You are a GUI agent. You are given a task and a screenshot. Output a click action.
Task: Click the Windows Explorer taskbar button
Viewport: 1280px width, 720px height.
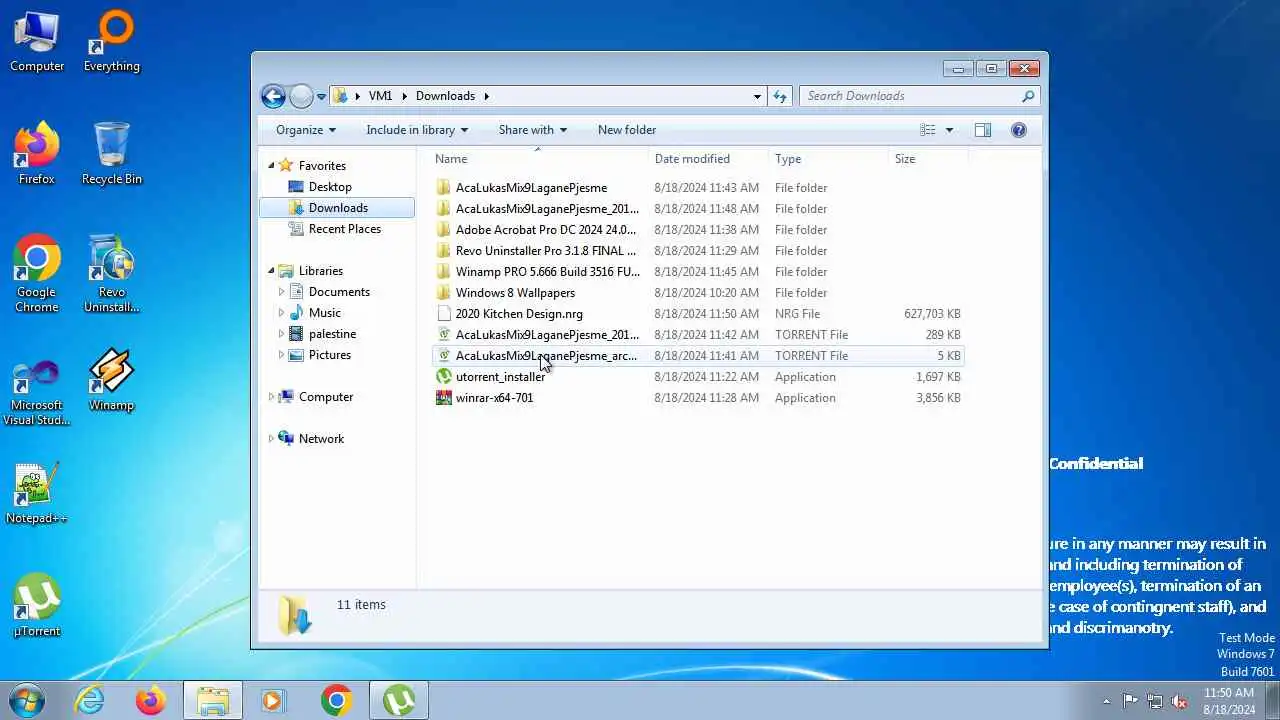coord(213,701)
